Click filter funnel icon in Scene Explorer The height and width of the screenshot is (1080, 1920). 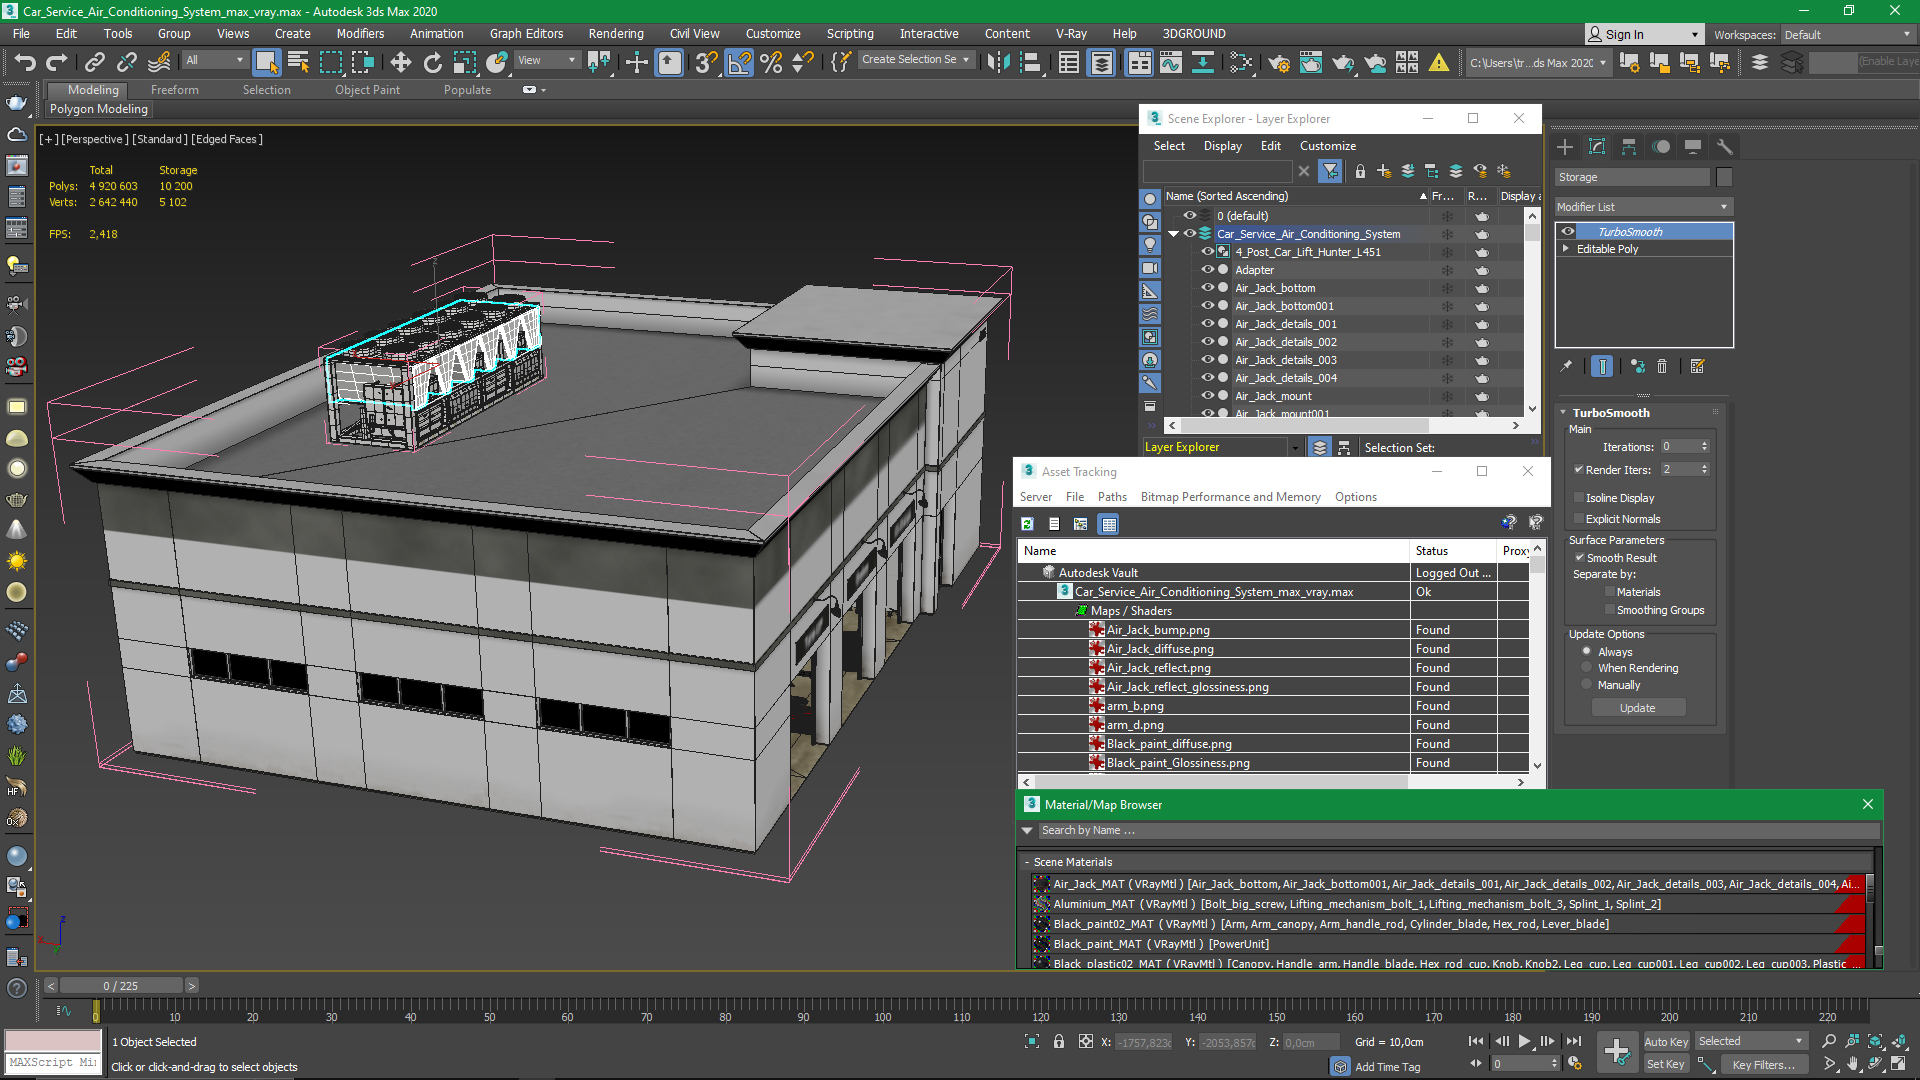[1329, 171]
